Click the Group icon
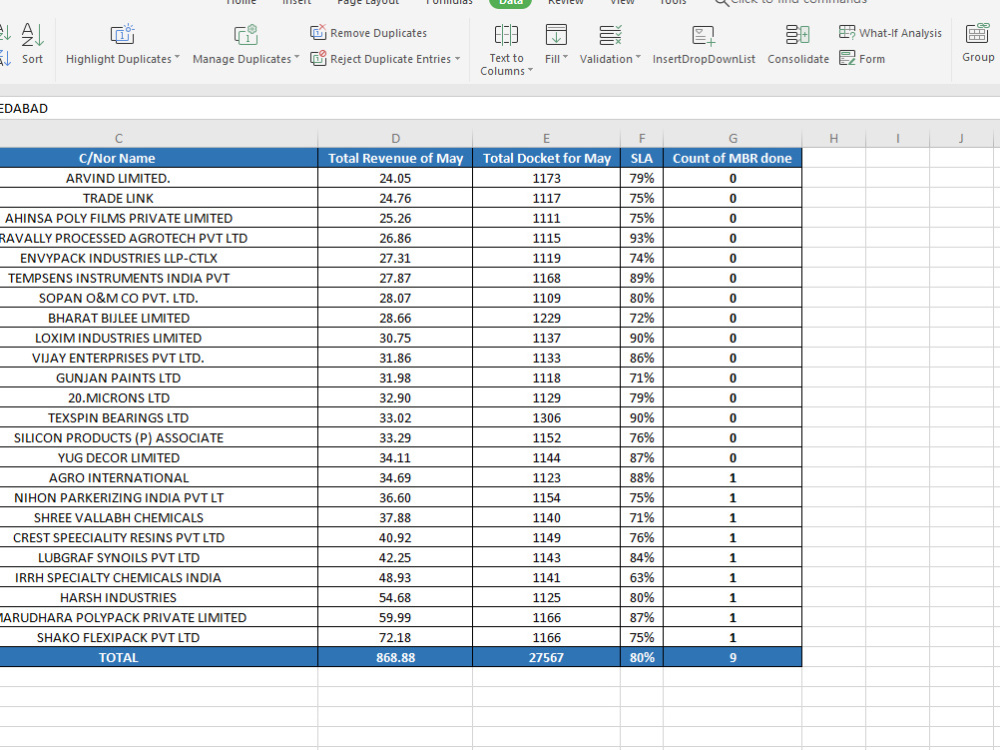The height and width of the screenshot is (750, 1000). [x=977, y=34]
